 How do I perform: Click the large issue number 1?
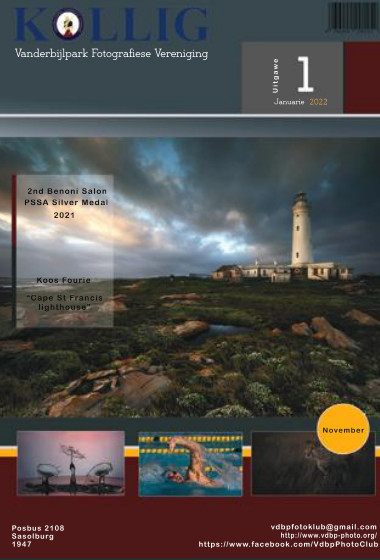306,74
